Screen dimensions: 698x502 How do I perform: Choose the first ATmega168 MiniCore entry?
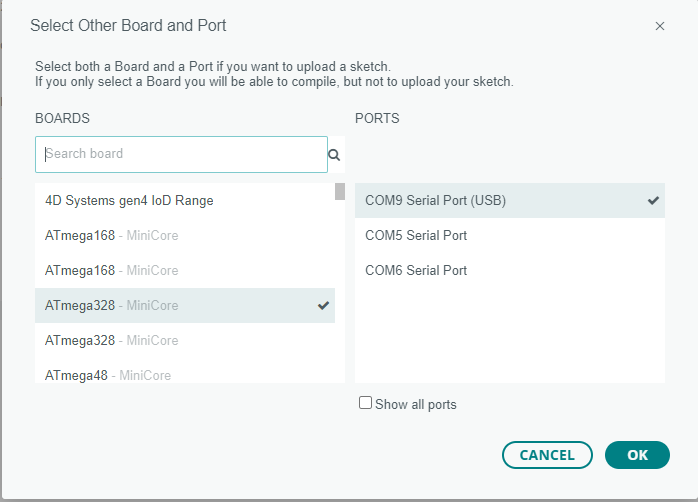pos(112,235)
